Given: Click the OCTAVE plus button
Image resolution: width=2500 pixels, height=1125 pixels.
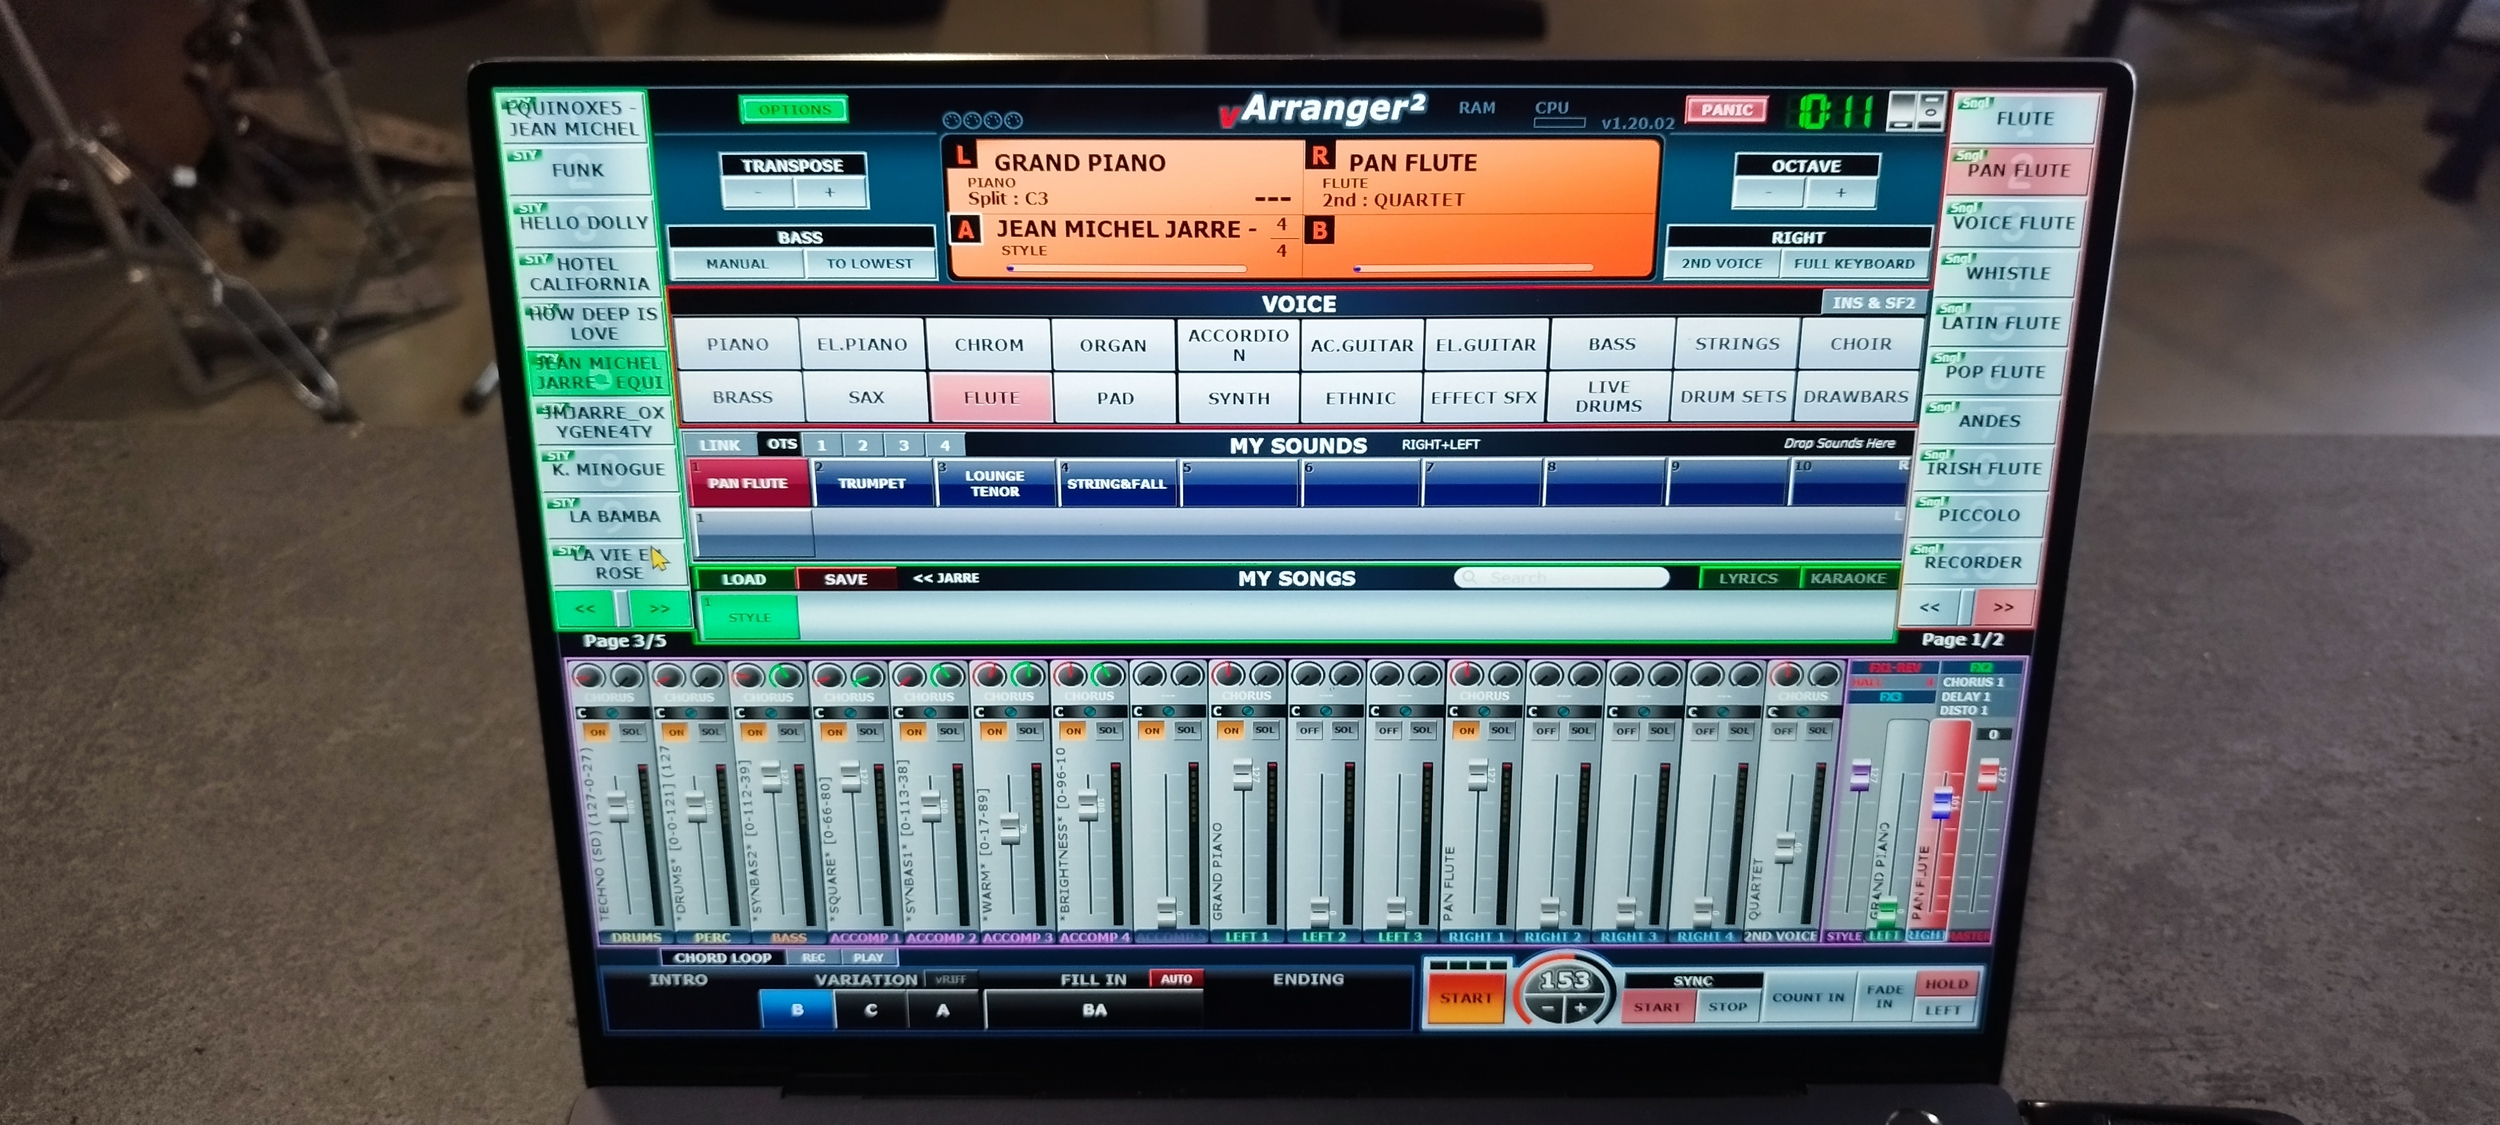Looking at the screenshot, I should pyautogui.click(x=1841, y=192).
